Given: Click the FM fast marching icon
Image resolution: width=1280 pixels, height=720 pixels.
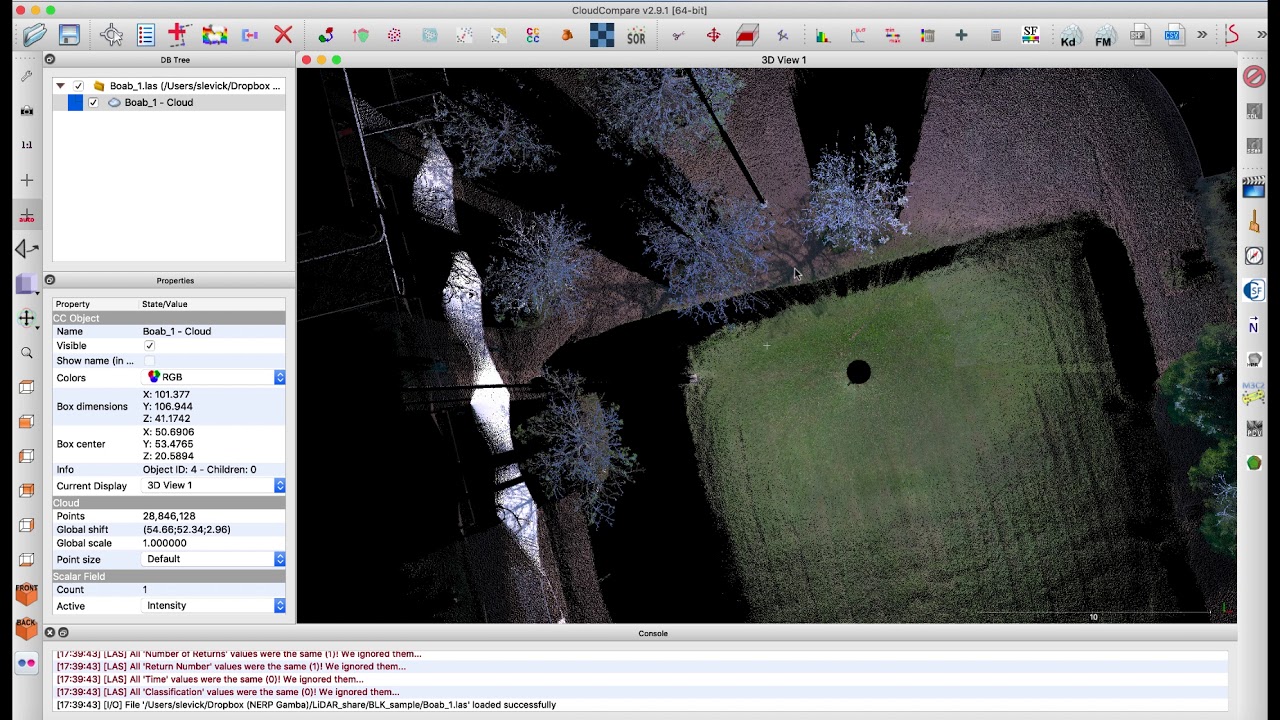Looking at the screenshot, I should [x=1104, y=36].
